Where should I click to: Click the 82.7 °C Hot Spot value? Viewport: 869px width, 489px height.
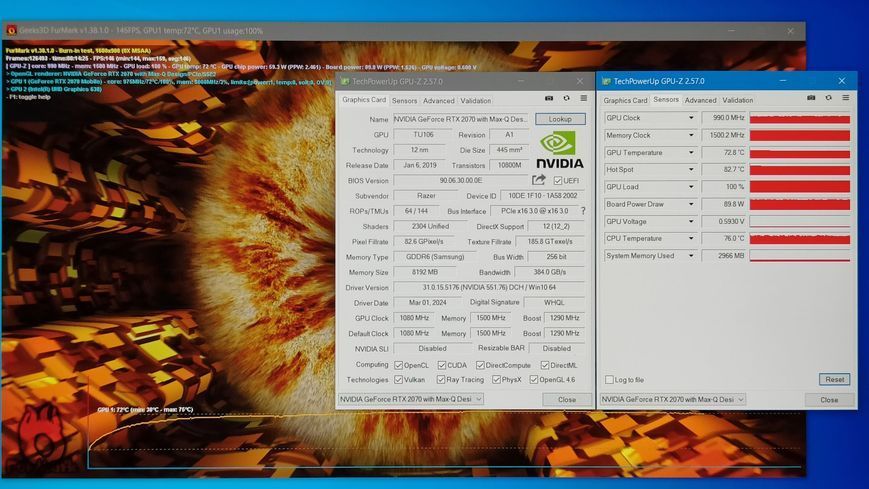(x=724, y=170)
